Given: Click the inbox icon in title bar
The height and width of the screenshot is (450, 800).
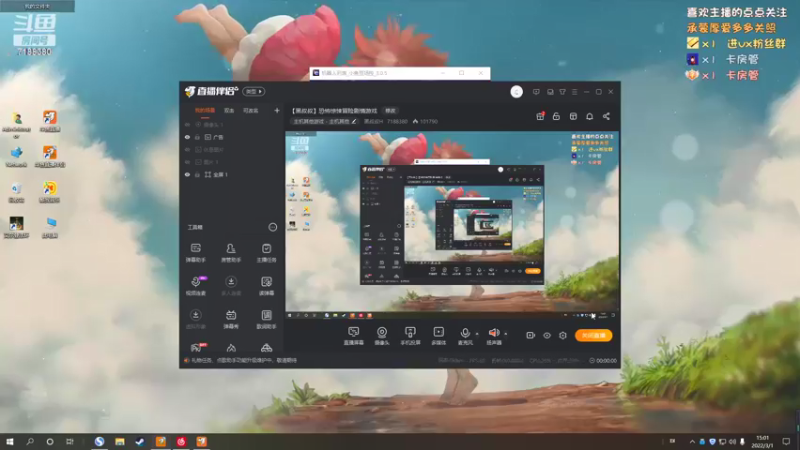Looking at the screenshot, I should [550, 92].
